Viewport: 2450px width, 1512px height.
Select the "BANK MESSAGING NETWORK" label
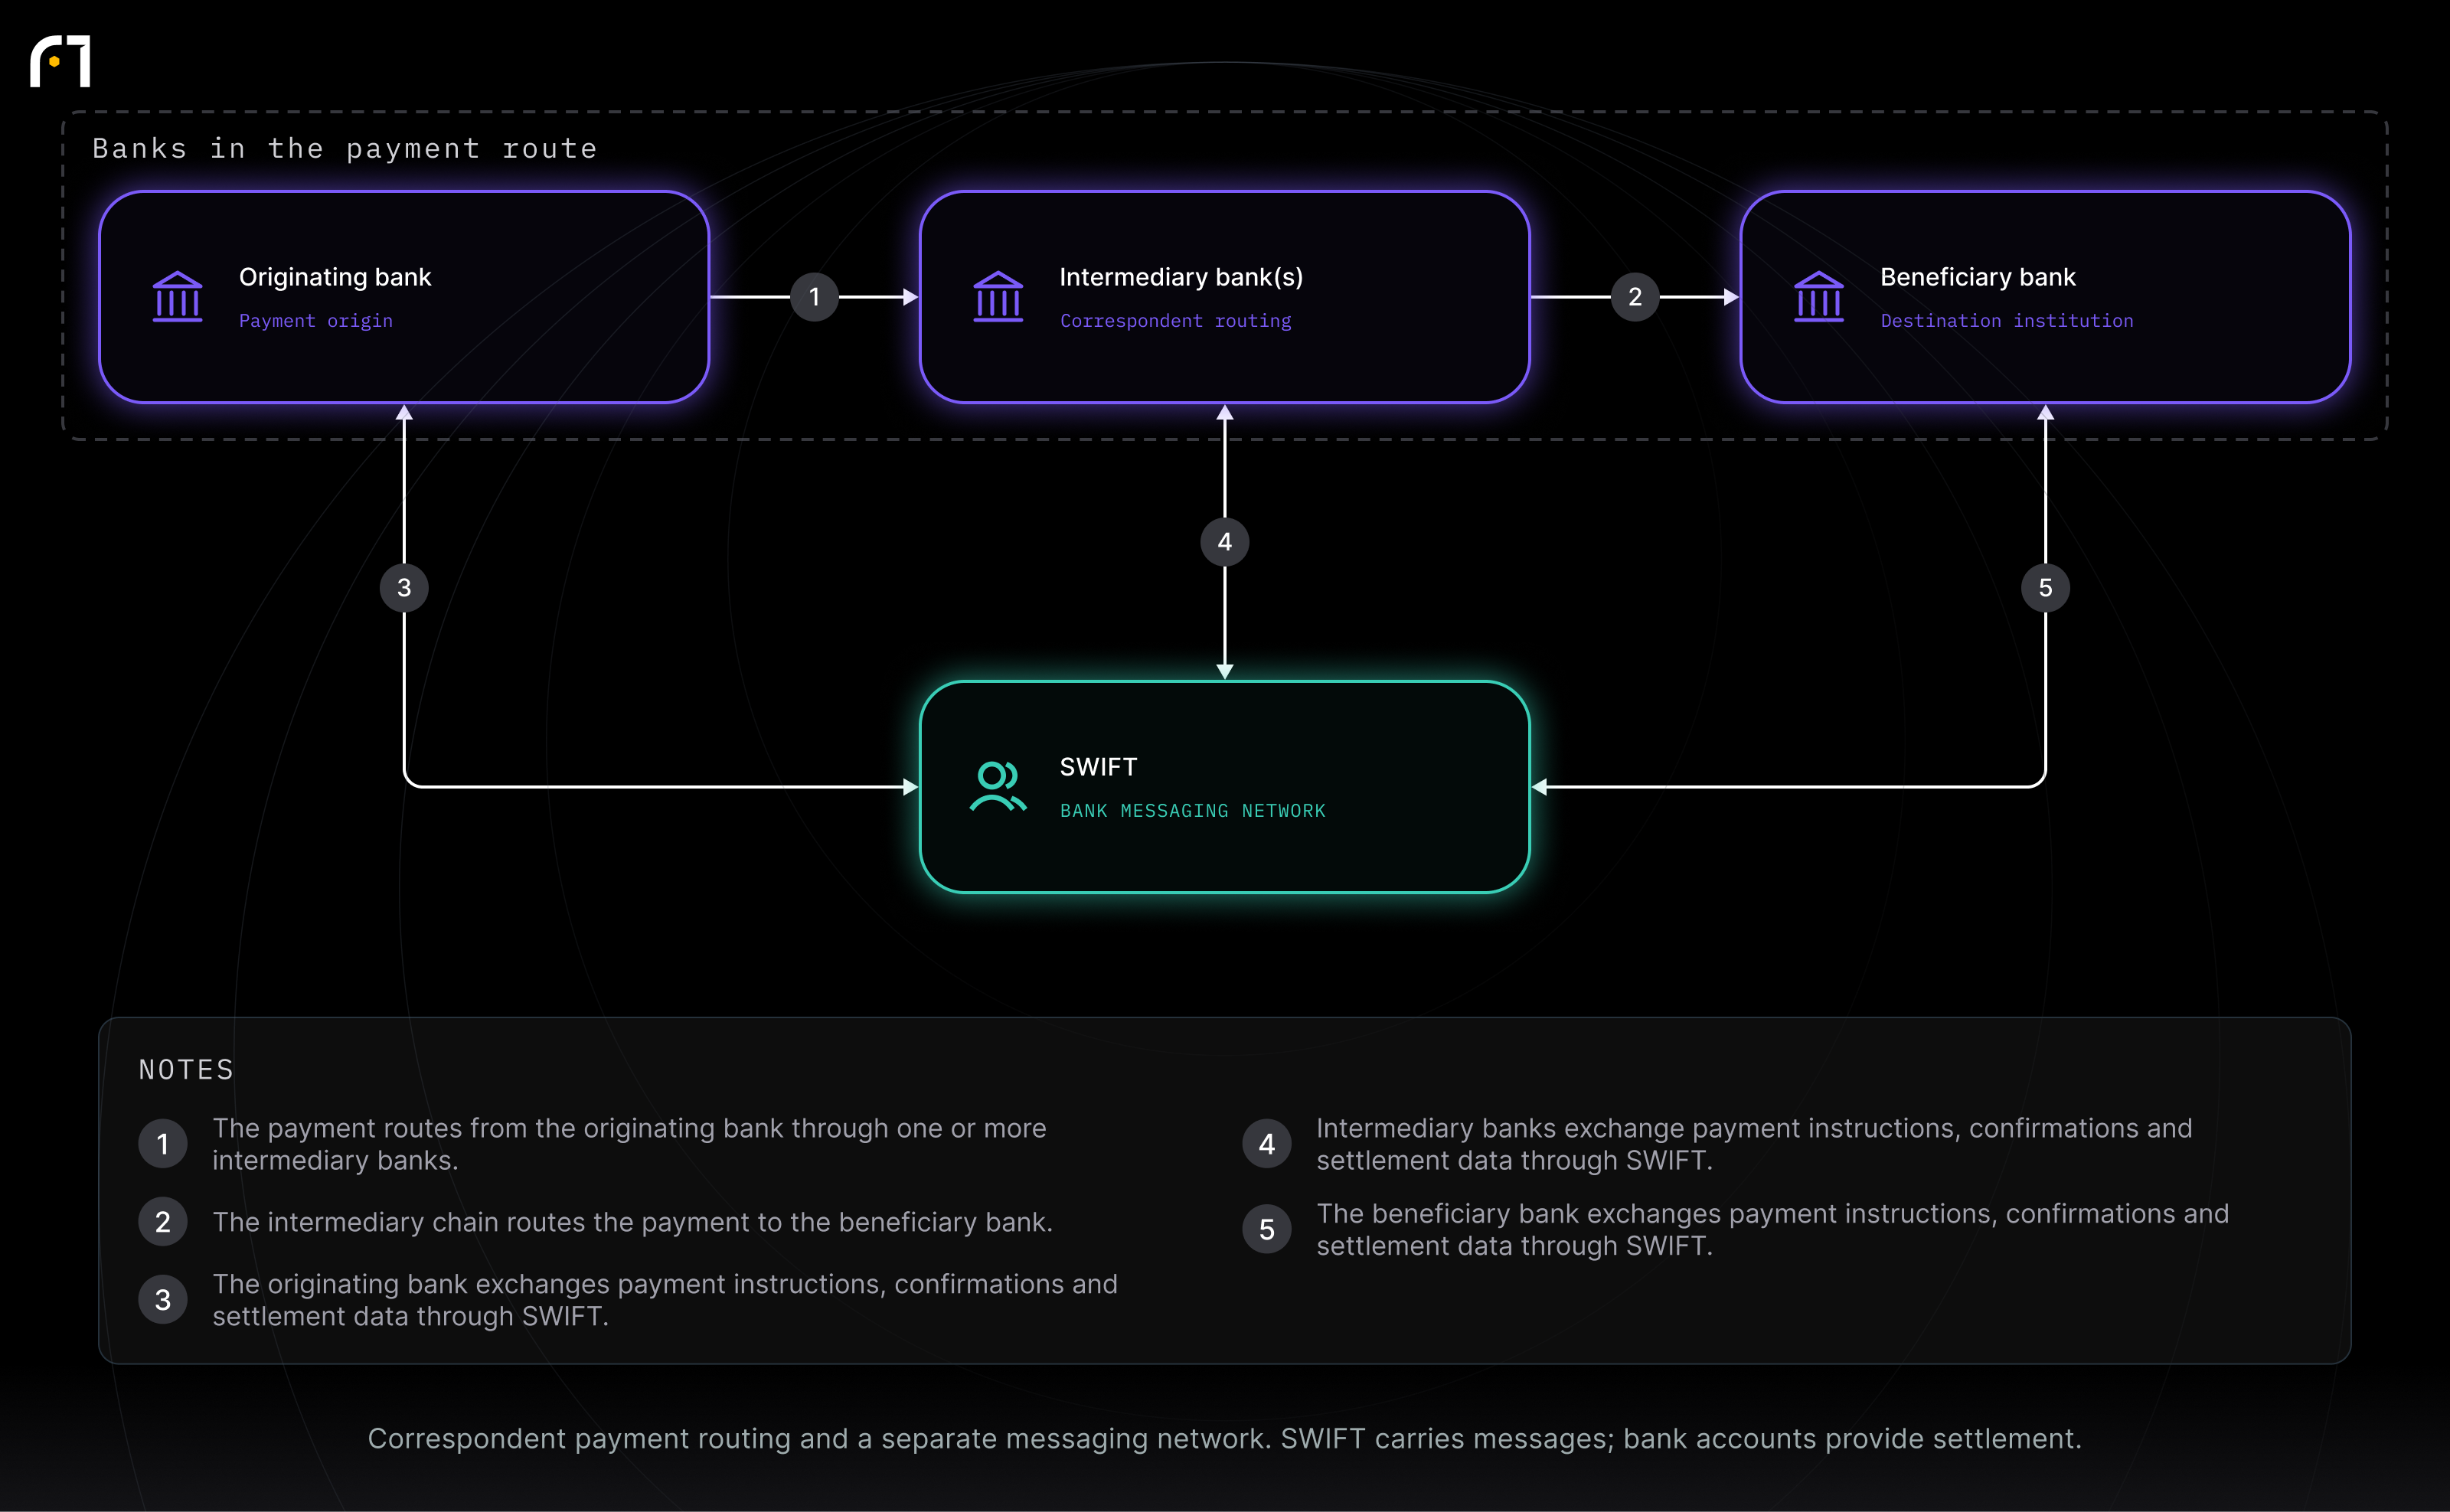(1193, 811)
